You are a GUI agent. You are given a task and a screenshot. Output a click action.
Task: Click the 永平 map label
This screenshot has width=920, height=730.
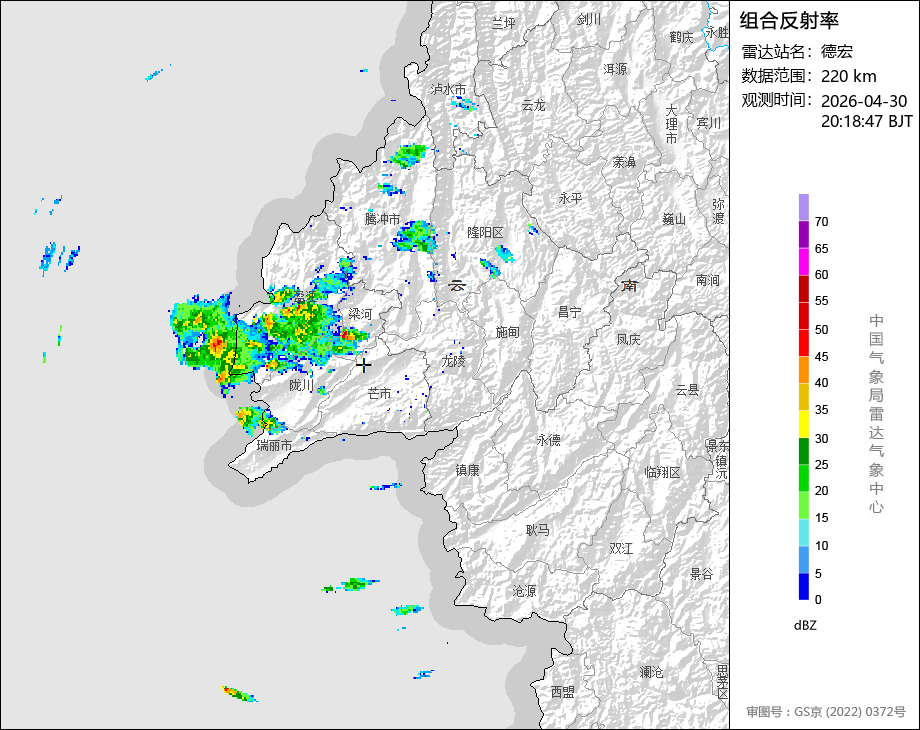point(570,198)
